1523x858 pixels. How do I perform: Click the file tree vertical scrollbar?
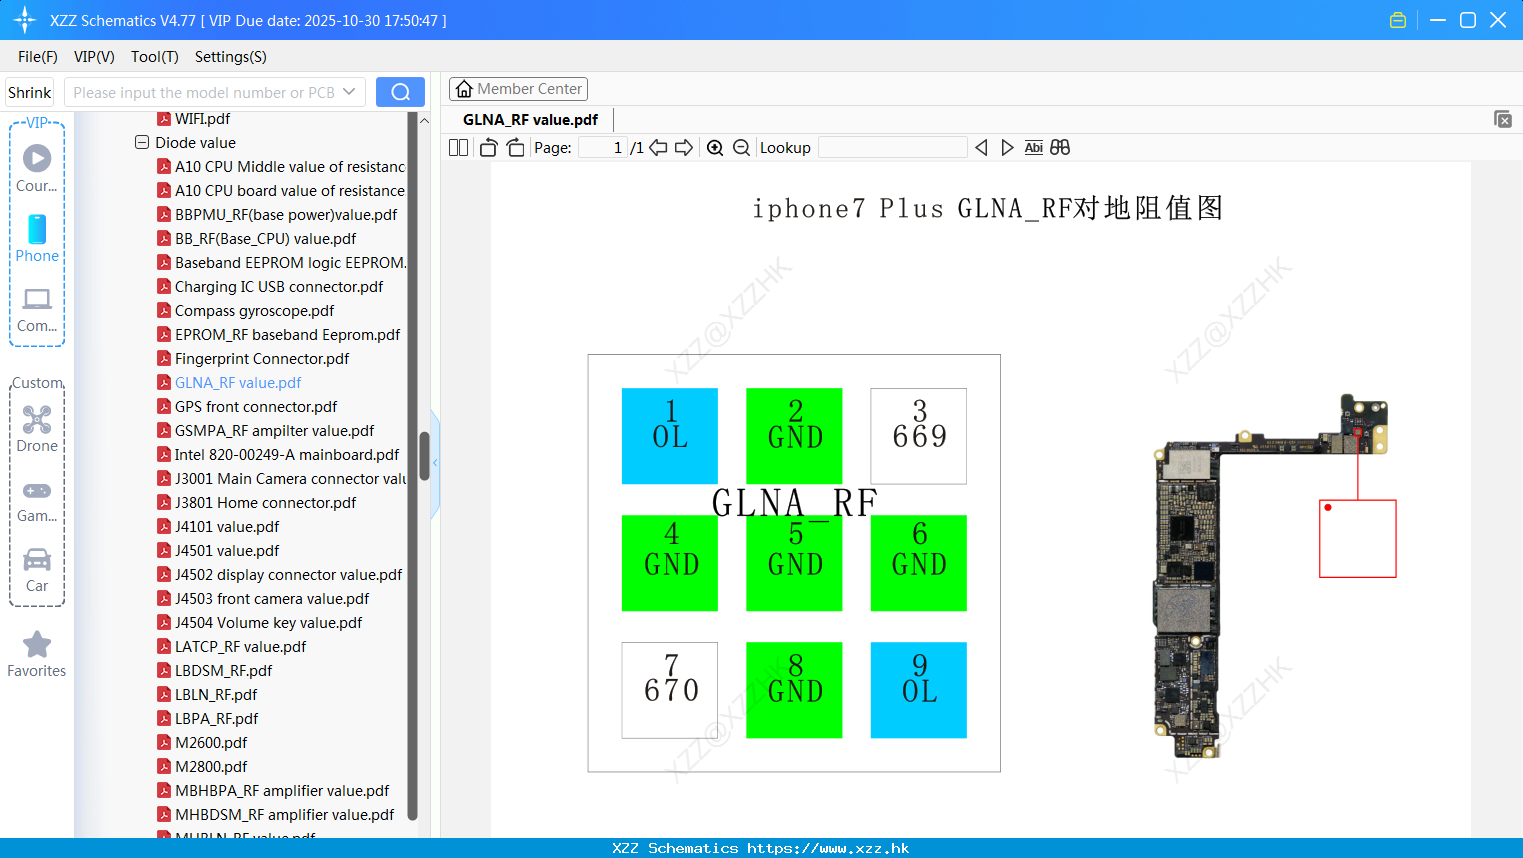(x=424, y=455)
